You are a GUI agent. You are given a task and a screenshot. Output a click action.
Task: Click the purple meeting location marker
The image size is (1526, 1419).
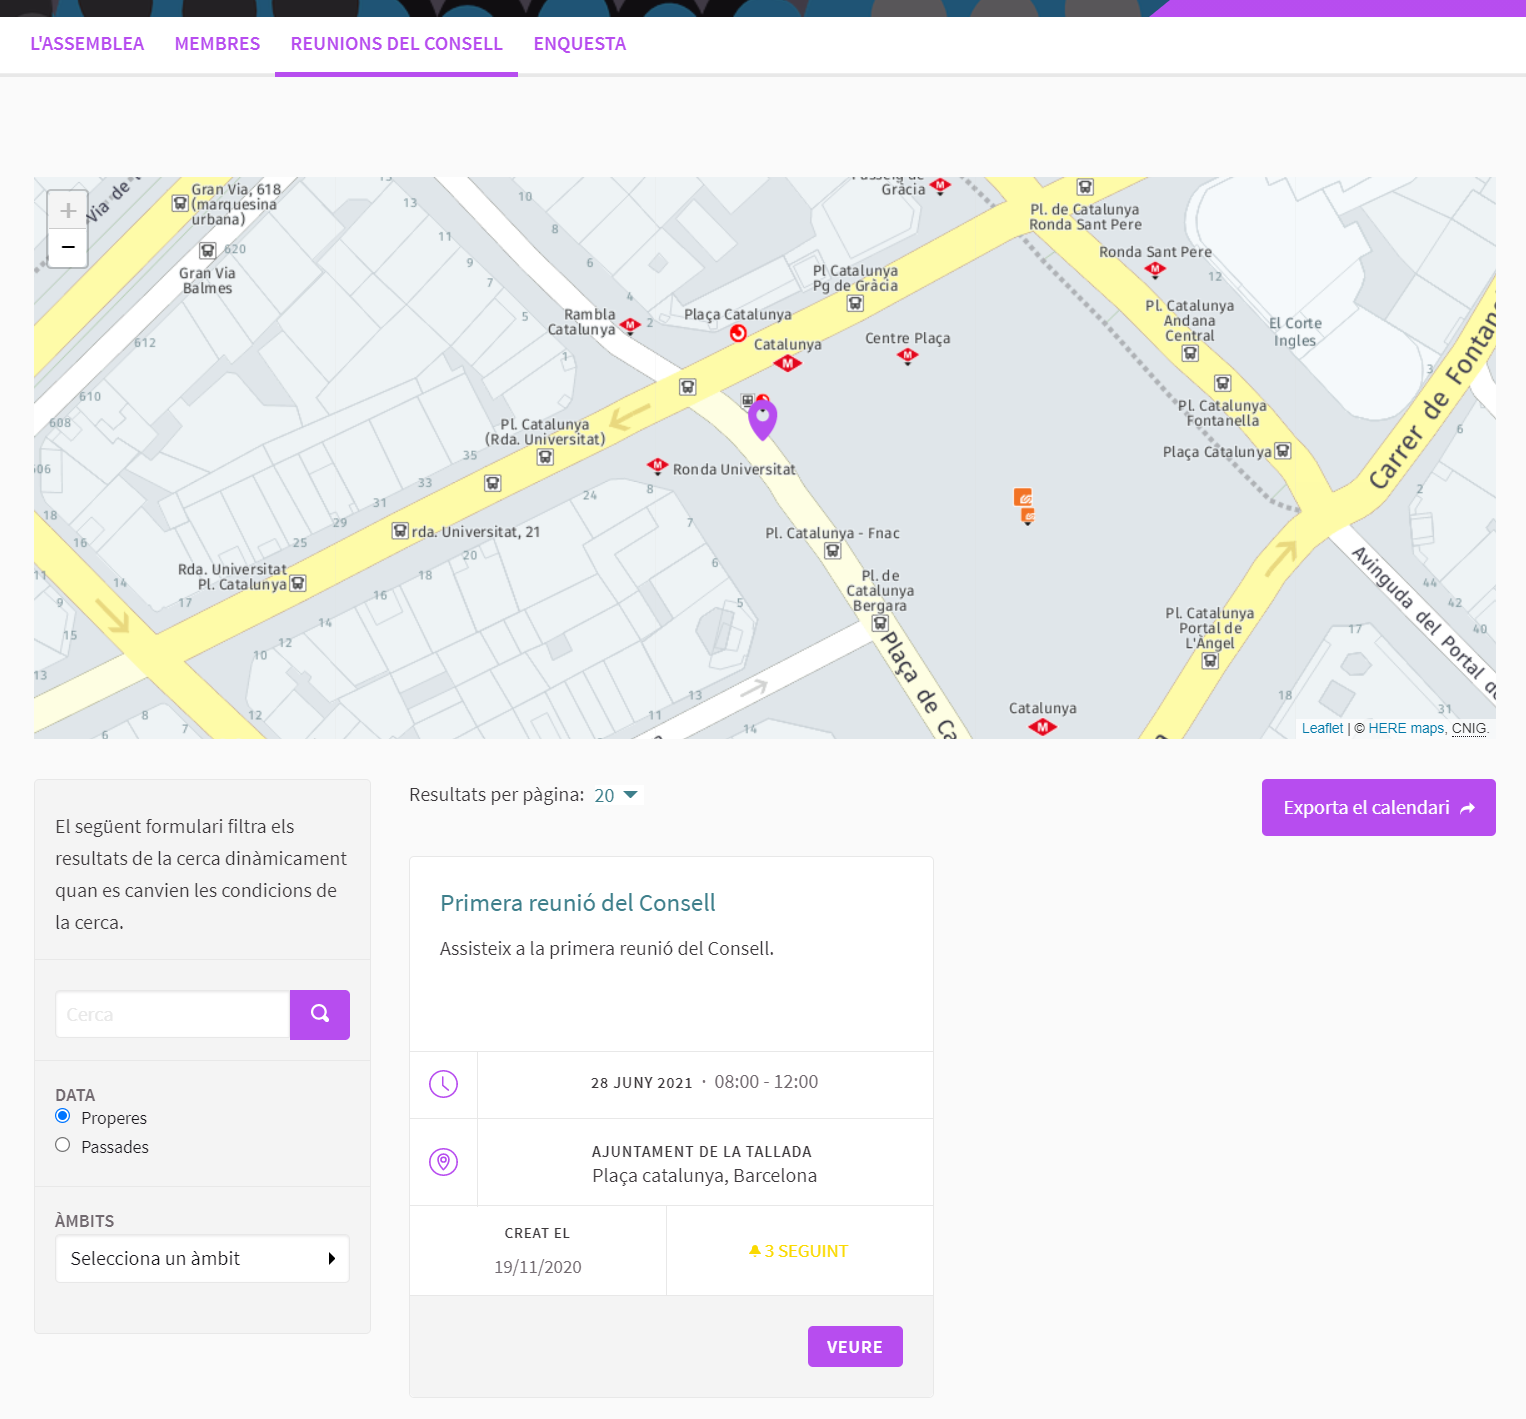pyautogui.click(x=763, y=420)
